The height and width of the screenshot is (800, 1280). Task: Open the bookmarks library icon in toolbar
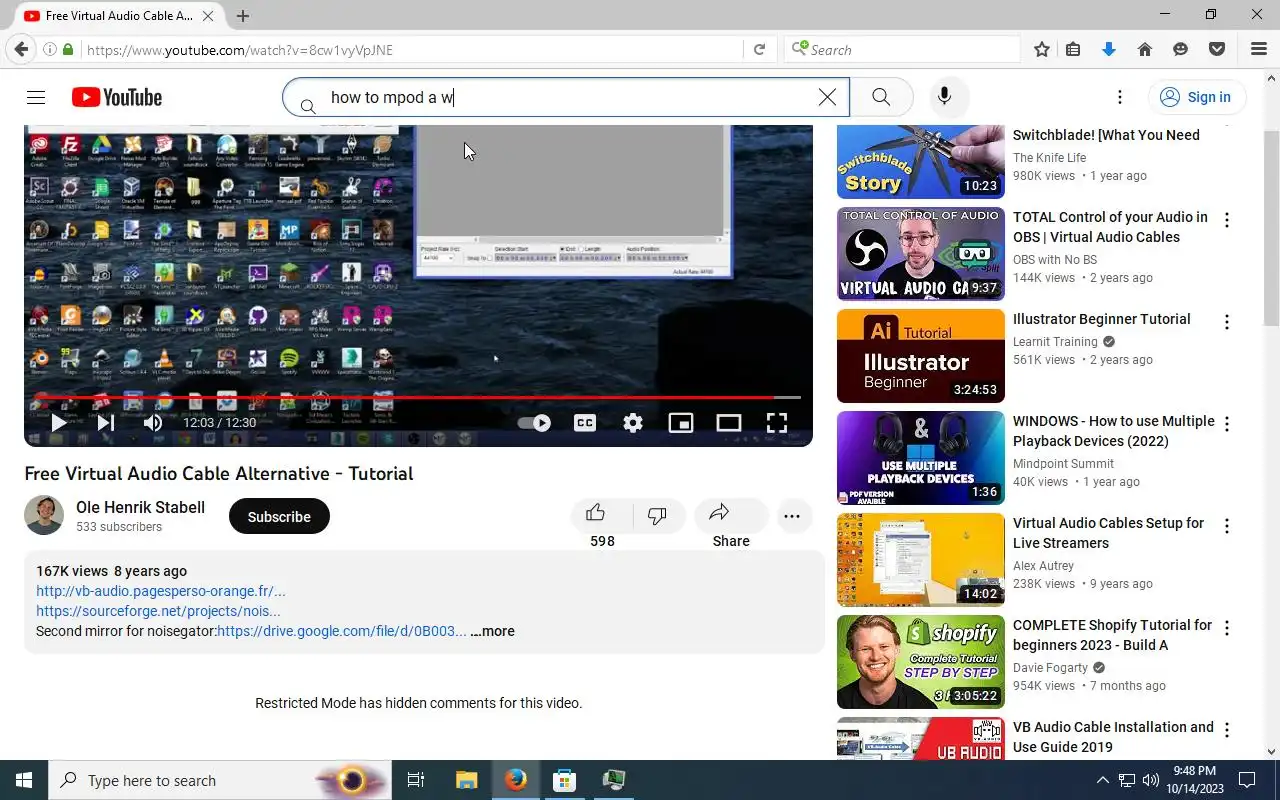click(1073, 49)
